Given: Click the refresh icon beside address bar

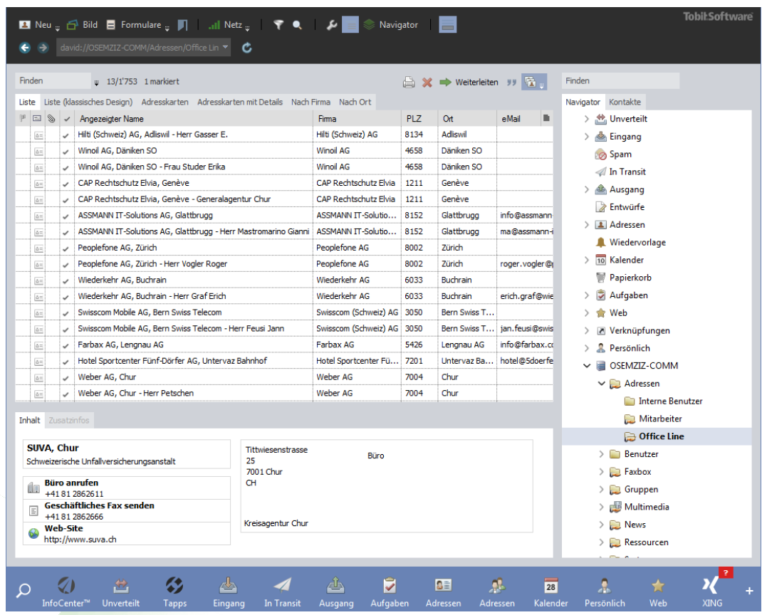Looking at the screenshot, I should click(x=247, y=47).
